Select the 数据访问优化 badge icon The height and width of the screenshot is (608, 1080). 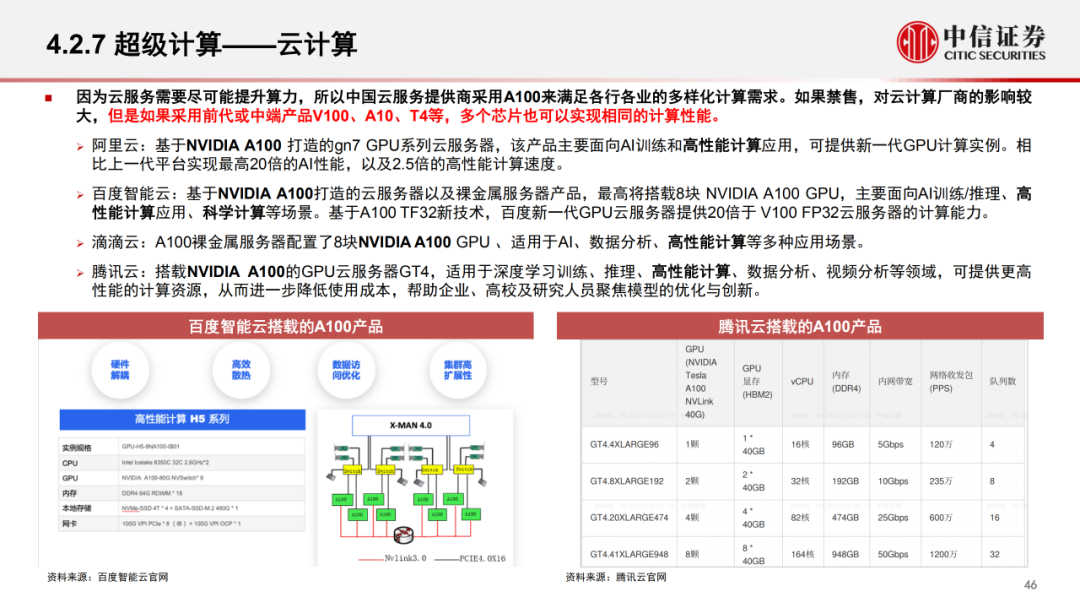coord(346,368)
